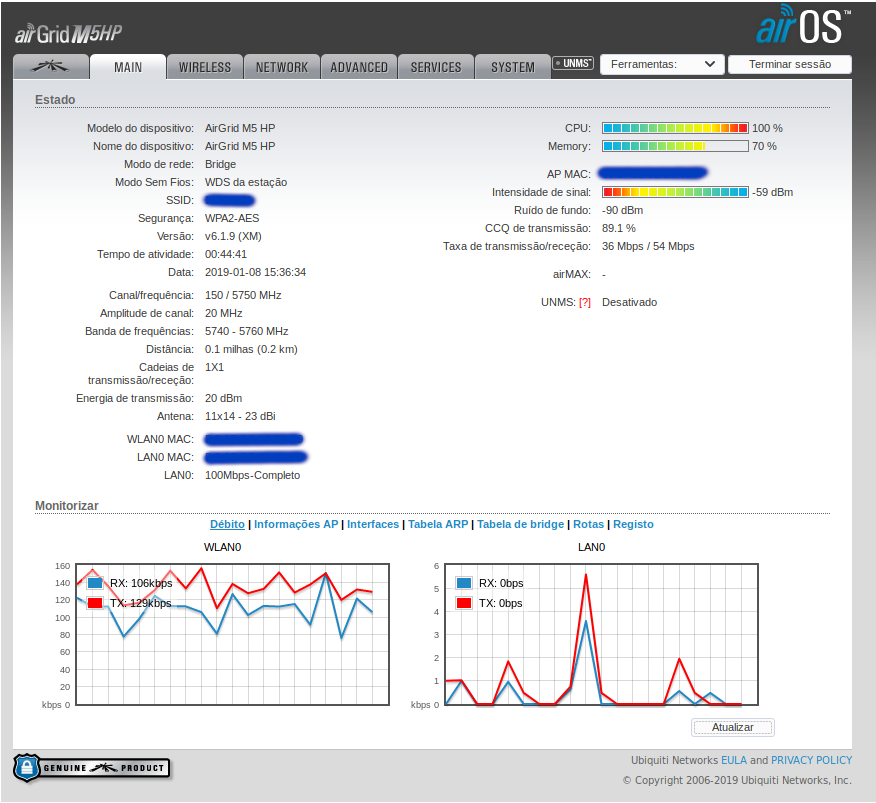Click the WLAN0 TX red legend swatch
The width and height of the screenshot is (876, 803).
(x=95, y=603)
